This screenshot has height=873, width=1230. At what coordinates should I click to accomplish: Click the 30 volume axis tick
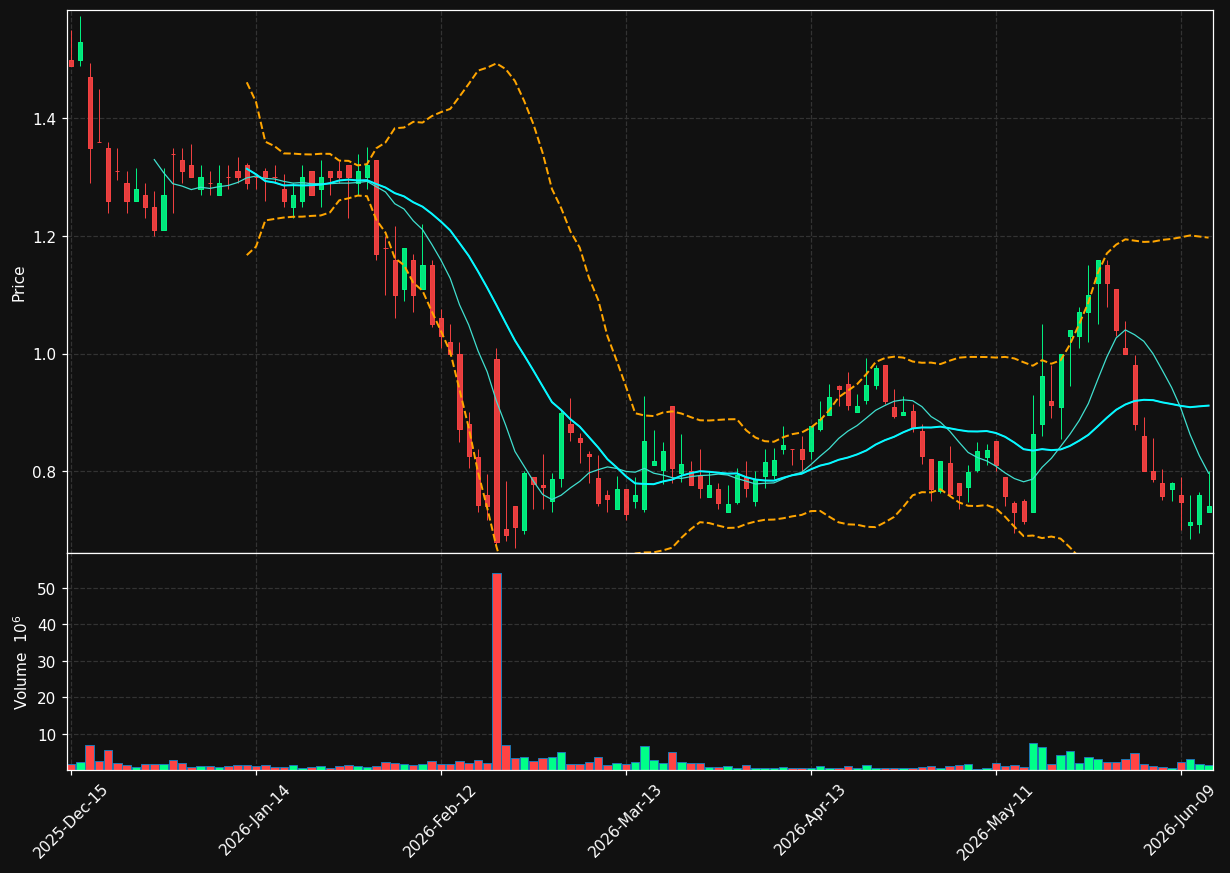[x=47, y=662]
